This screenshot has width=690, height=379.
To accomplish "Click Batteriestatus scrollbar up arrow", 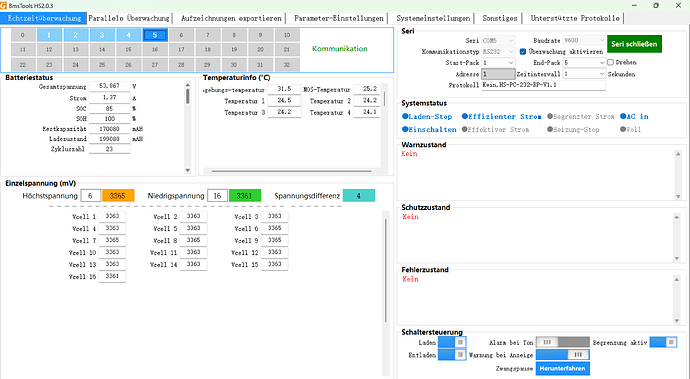I will point(188,85).
